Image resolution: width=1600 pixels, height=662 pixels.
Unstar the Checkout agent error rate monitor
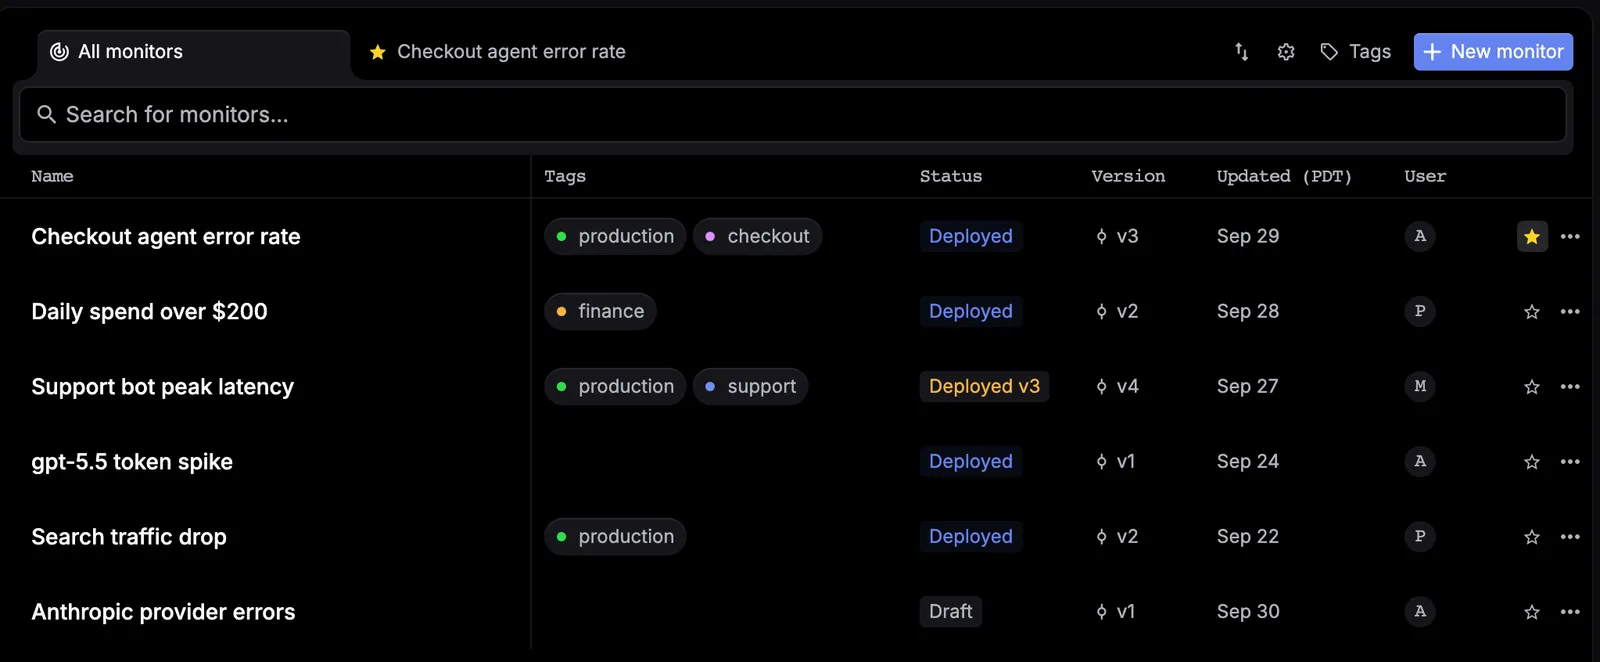(1532, 237)
